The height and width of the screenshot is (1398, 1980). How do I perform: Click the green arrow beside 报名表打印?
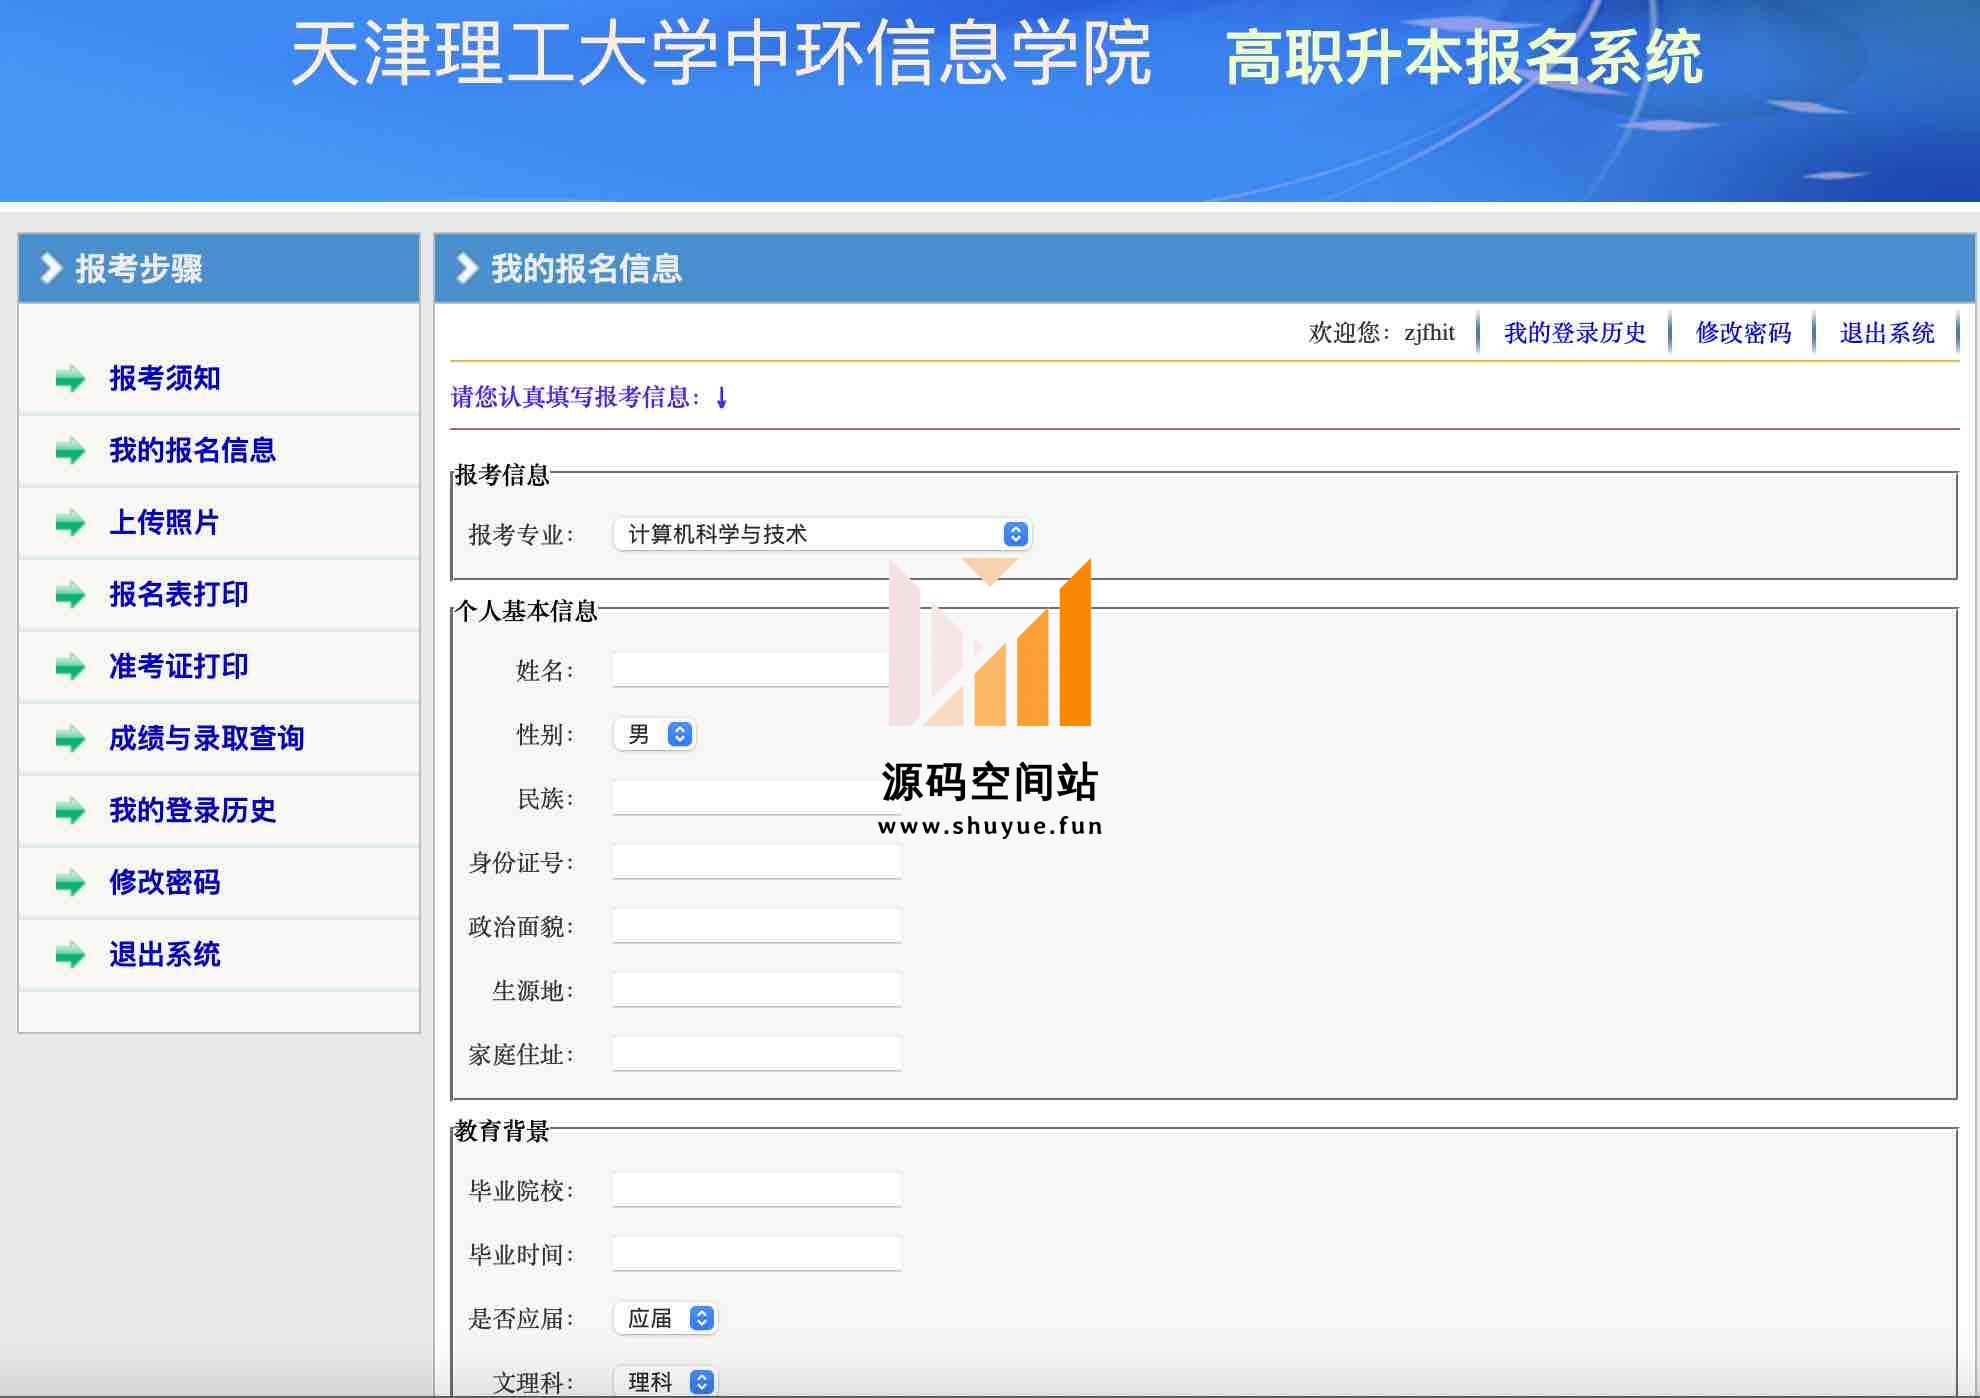(x=70, y=595)
